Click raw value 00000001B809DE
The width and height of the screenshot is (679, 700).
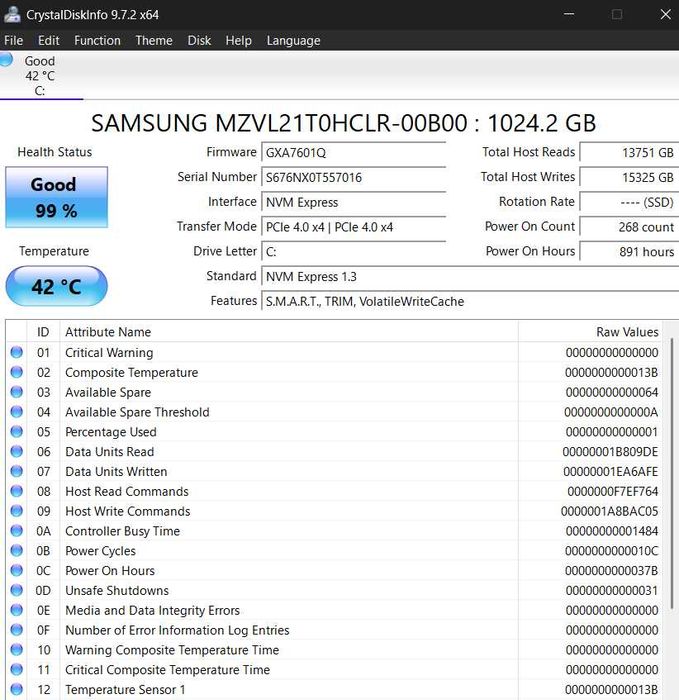[x=610, y=452]
